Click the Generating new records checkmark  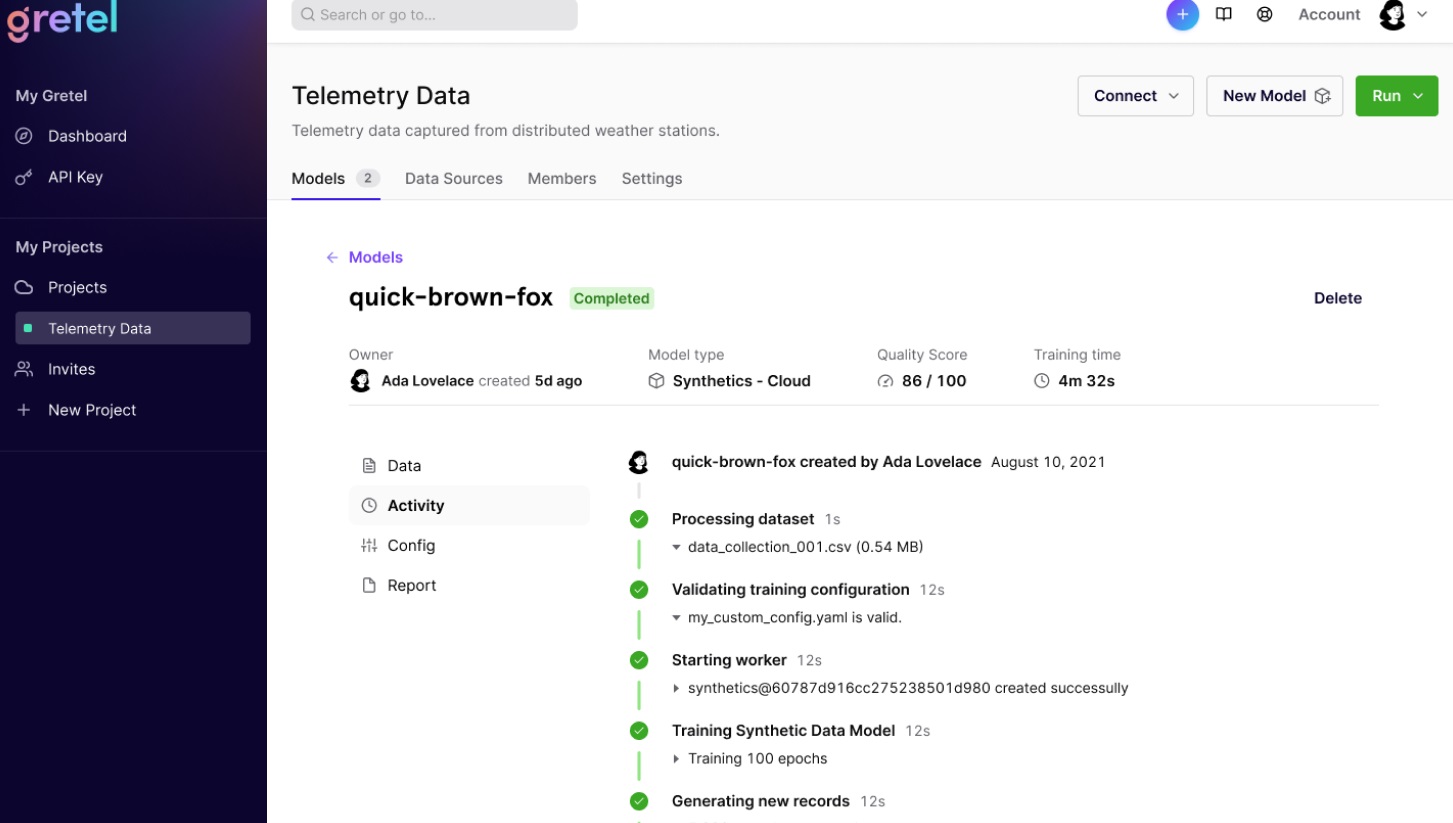click(x=639, y=801)
